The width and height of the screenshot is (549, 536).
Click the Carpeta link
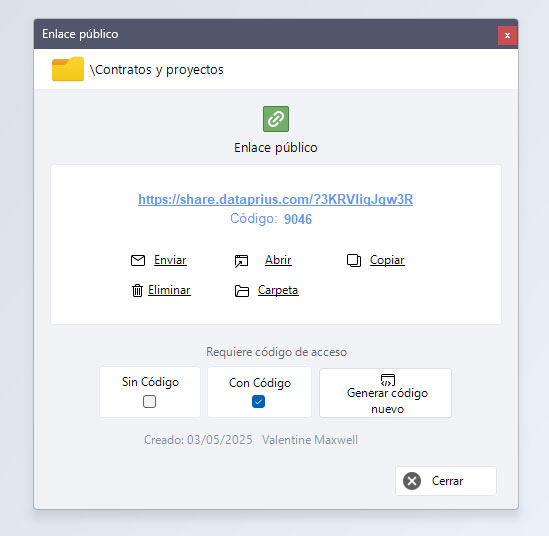pos(278,290)
